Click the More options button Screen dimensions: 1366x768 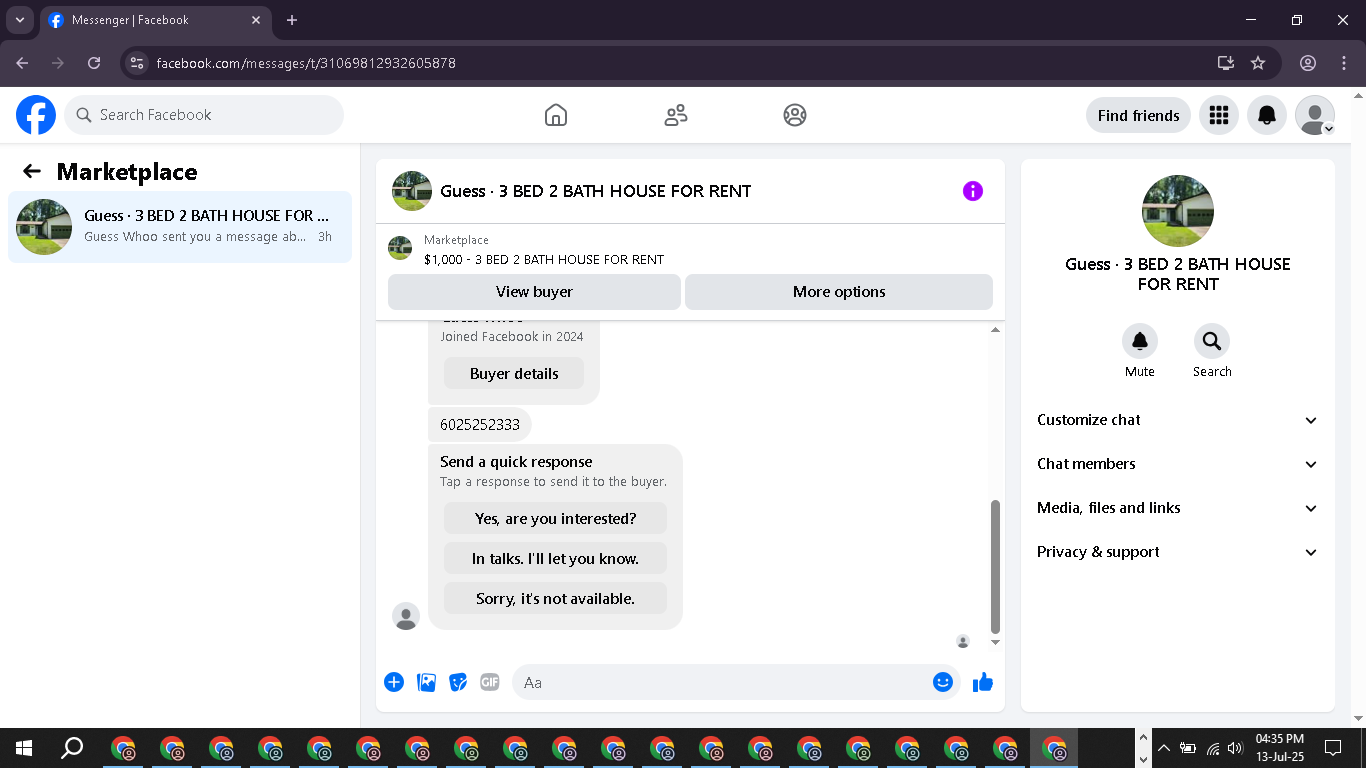pos(839,292)
